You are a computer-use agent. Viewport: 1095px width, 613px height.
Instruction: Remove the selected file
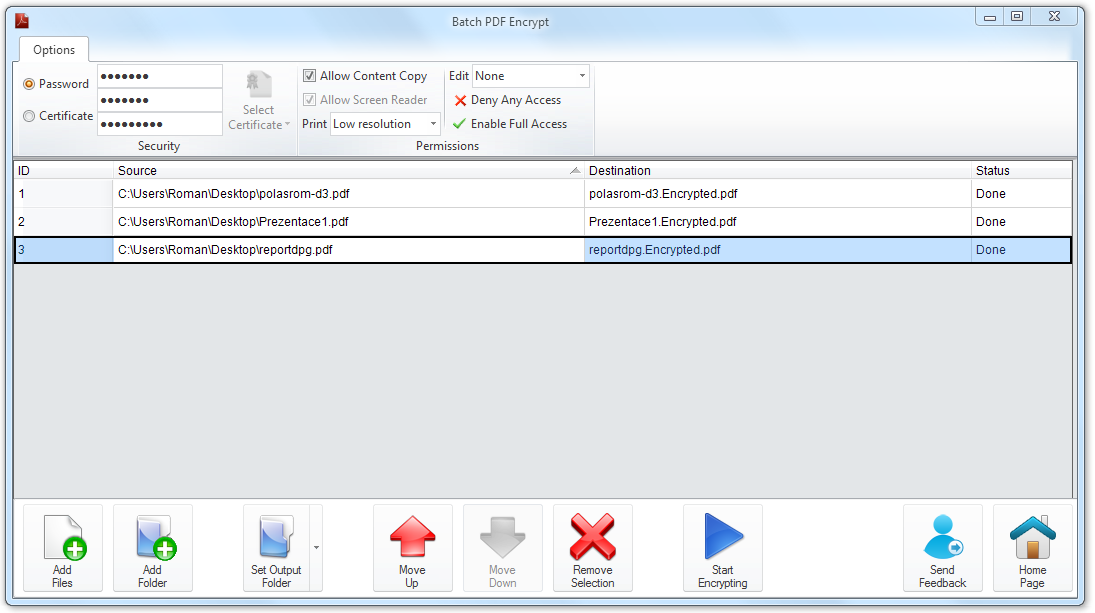point(593,548)
